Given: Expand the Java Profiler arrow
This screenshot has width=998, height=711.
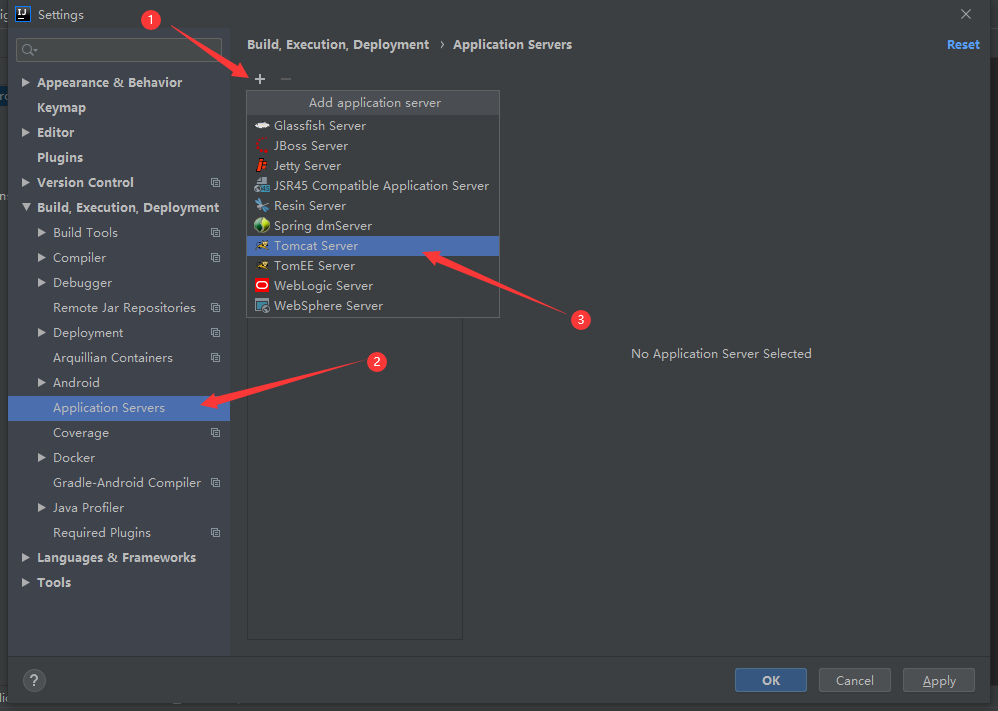Looking at the screenshot, I should pyautogui.click(x=41, y=507).
